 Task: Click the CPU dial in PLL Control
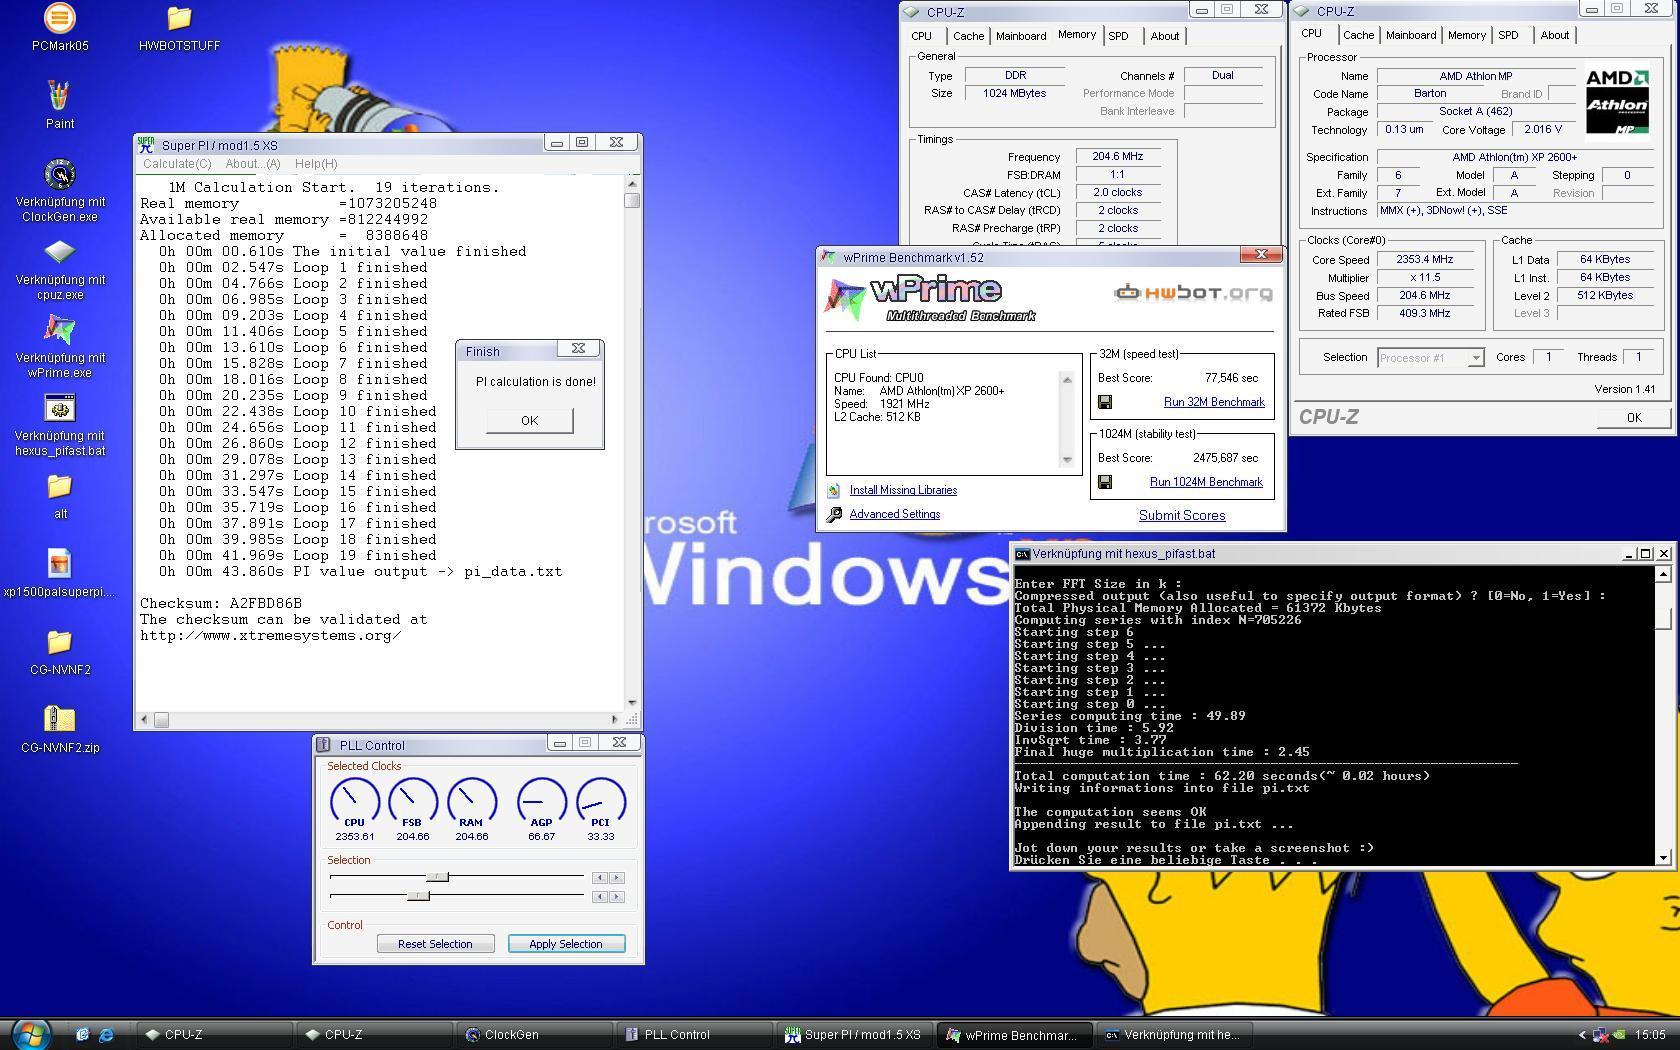tap(354, 801)
